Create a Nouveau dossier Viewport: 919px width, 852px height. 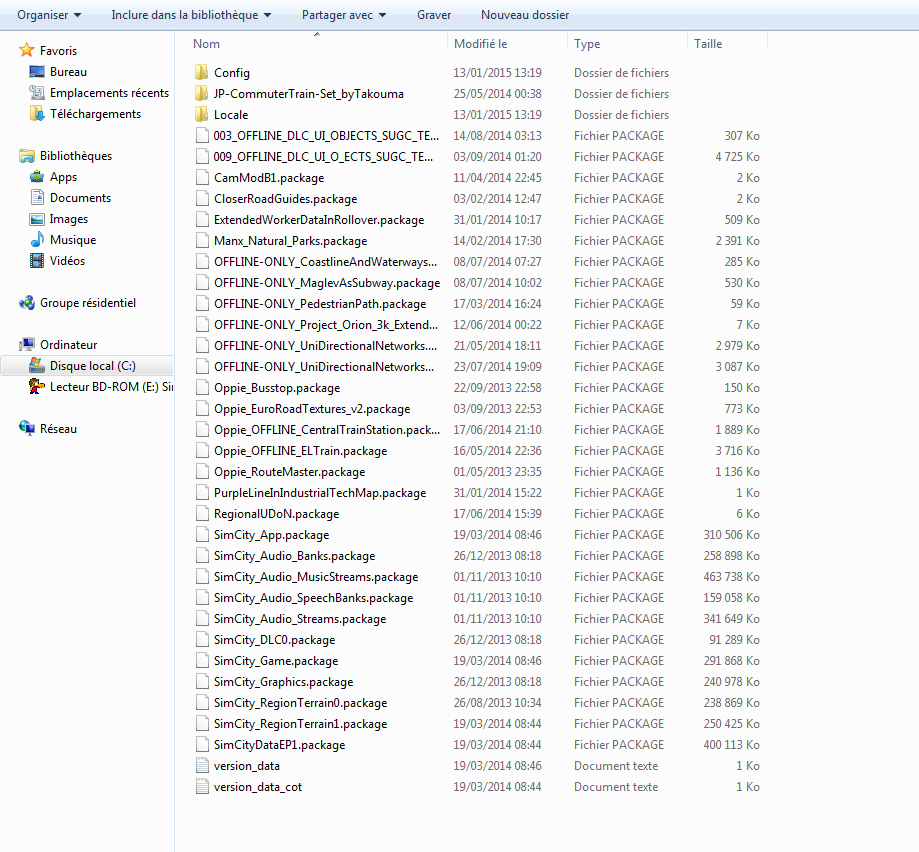525,15
